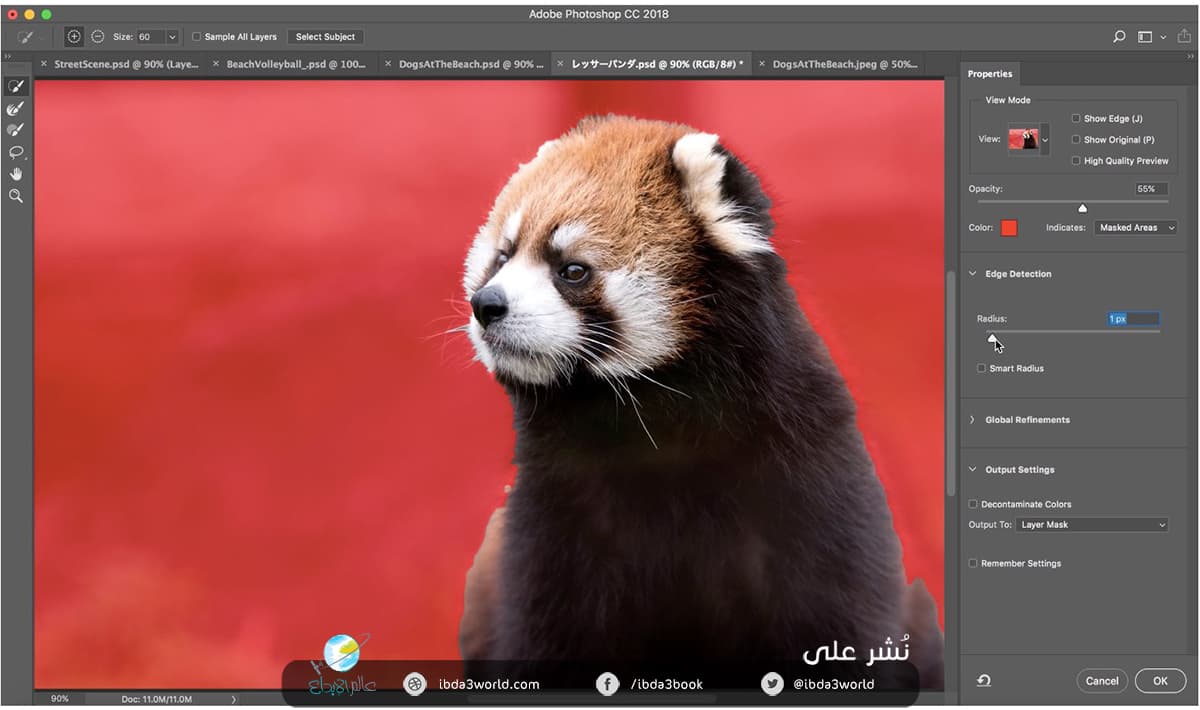Click the reset workspace arrow icon

(x=984, y=680)
